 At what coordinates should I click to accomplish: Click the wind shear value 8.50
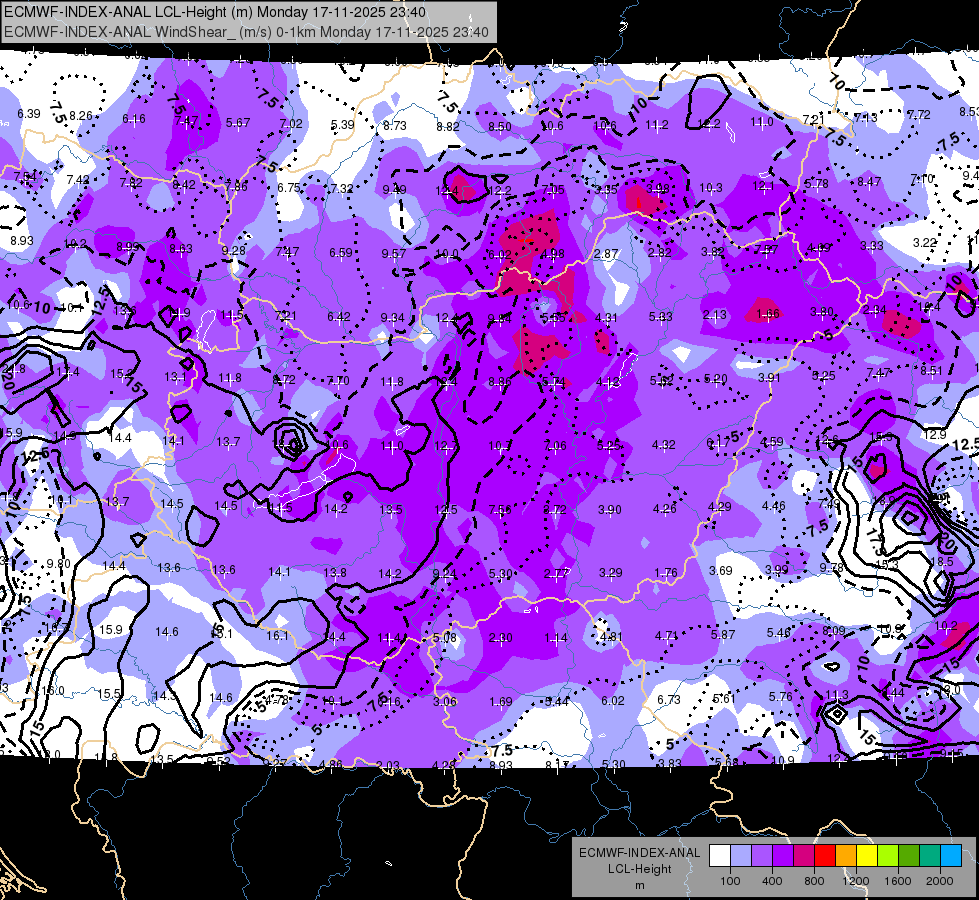(499, 127)
